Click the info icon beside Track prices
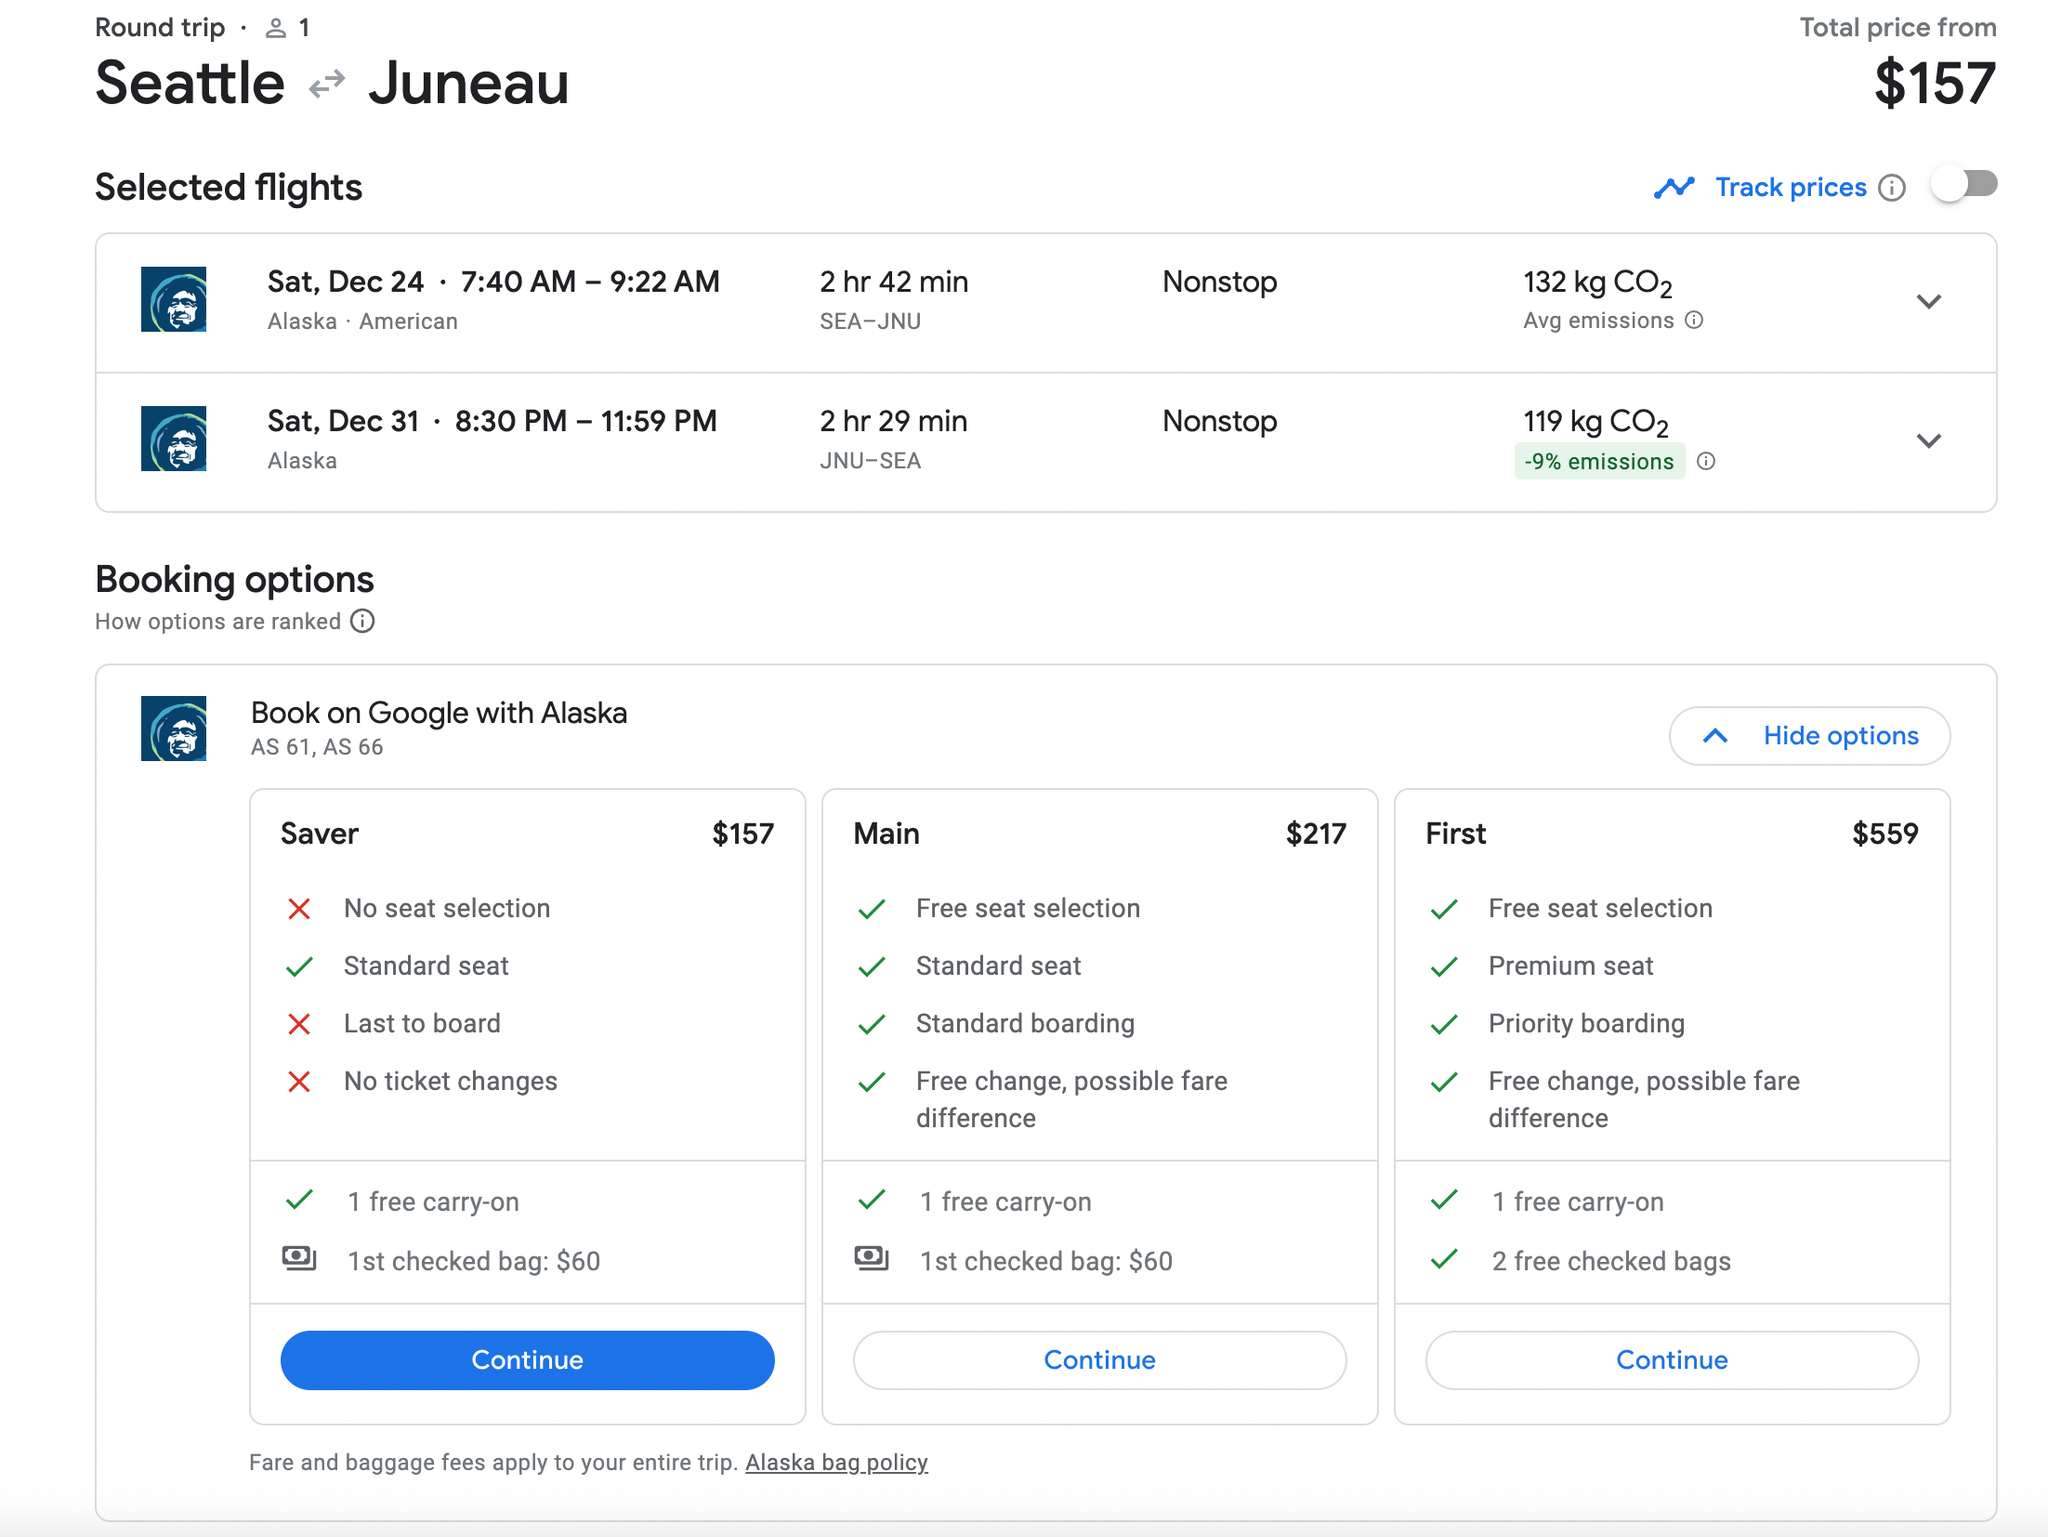The height and width of the screenshot is (1537, 2048). point(1893,187)
